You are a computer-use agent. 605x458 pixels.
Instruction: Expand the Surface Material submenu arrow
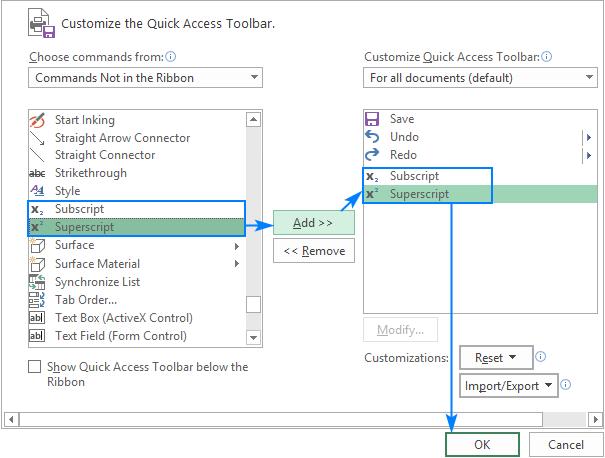[x=237, y=264]
